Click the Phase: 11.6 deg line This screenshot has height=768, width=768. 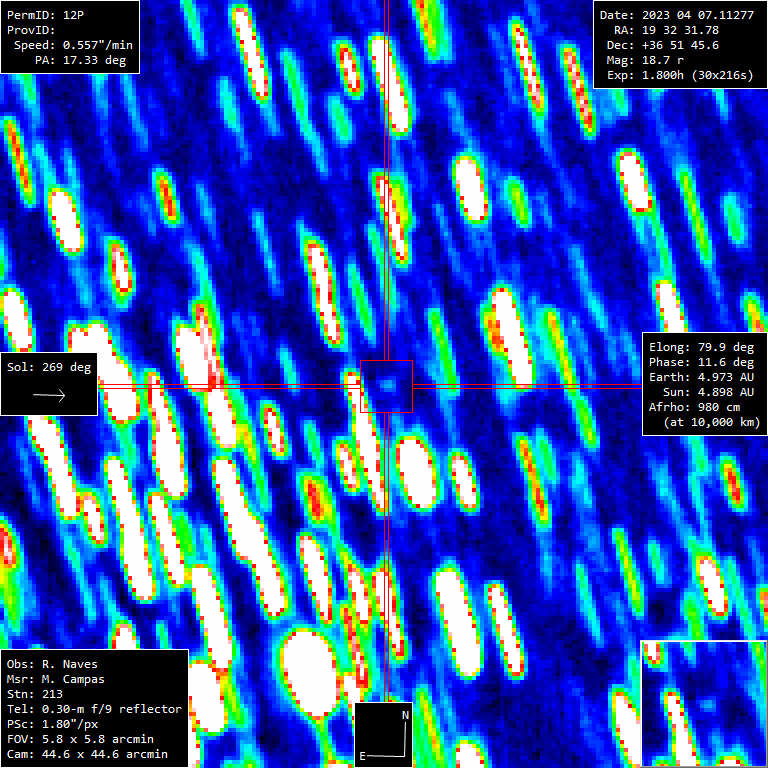(x=701, y=362)
